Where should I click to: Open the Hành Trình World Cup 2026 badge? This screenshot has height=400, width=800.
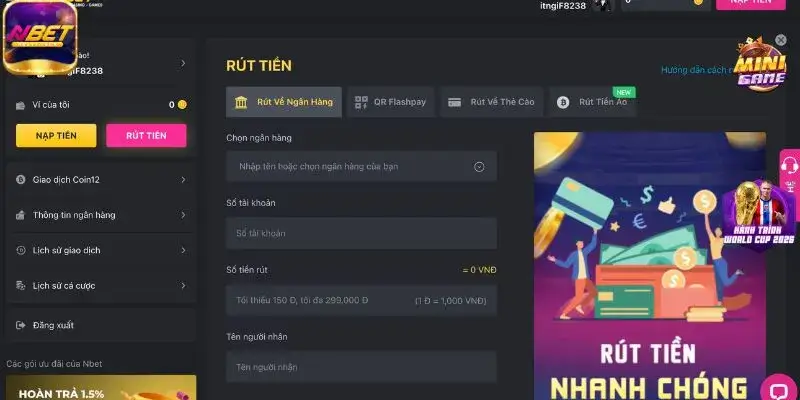coord(759,214)
